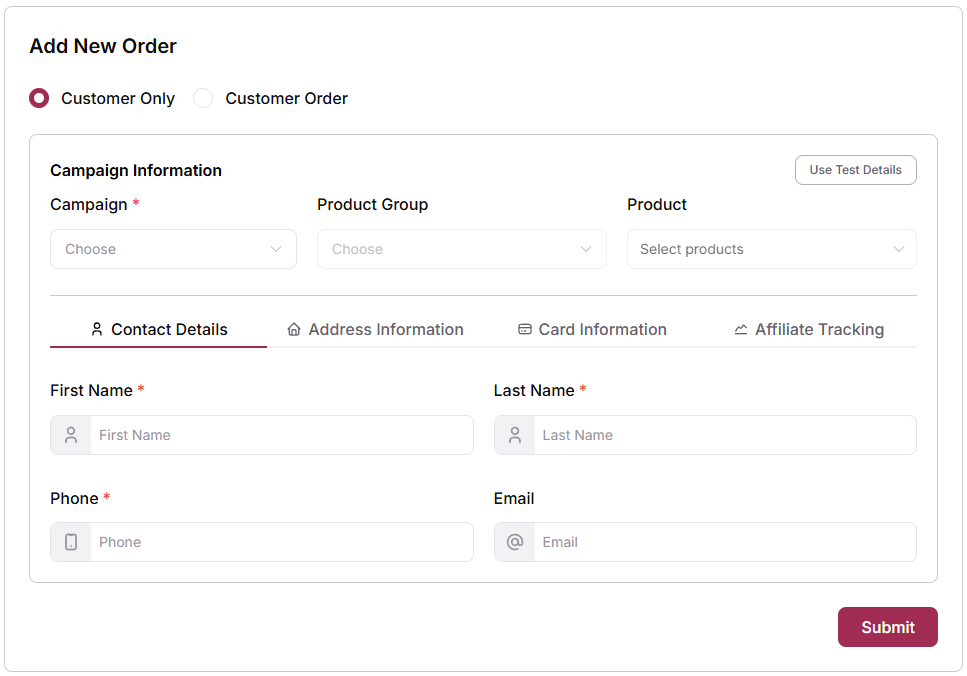Click the credit card icon on Card Information tab
Image resolution: width=967 pixels, height=676 pixels.
point(525,329)
